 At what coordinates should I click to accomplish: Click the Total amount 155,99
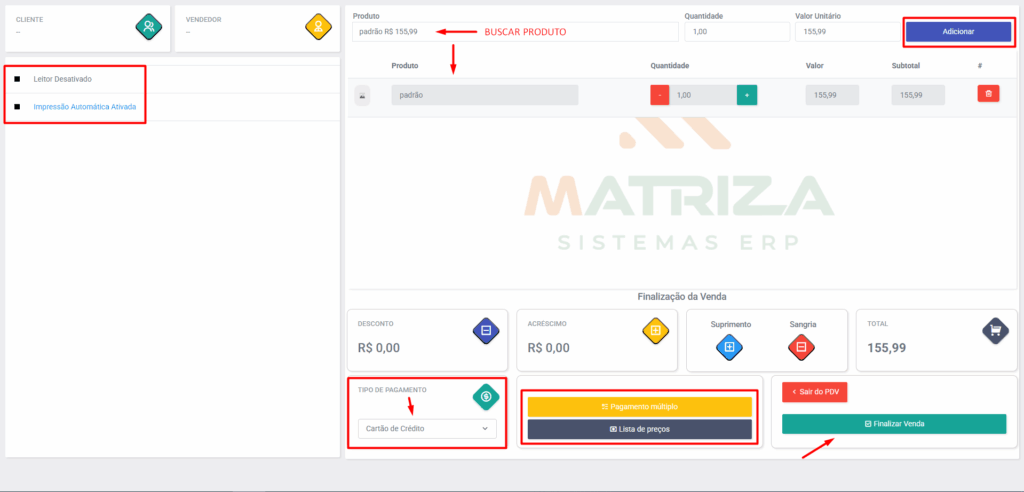pyautogui.click(x=887, y=348)
